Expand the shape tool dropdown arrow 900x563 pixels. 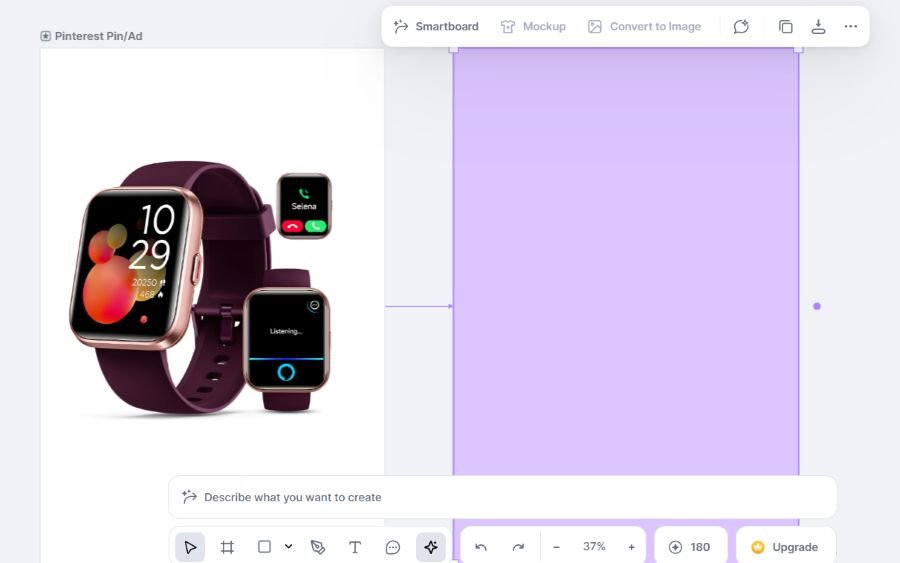[x=288, y=546]
